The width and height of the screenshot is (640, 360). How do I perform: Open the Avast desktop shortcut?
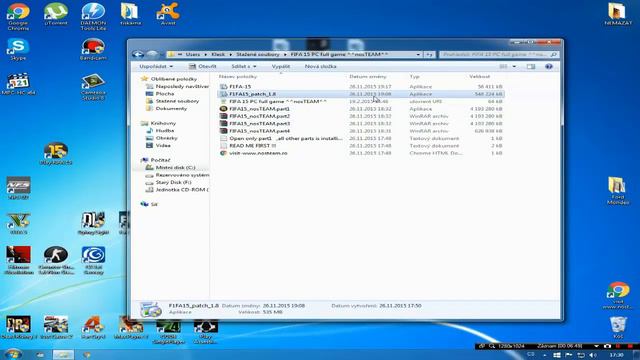[x=168, y=14]
